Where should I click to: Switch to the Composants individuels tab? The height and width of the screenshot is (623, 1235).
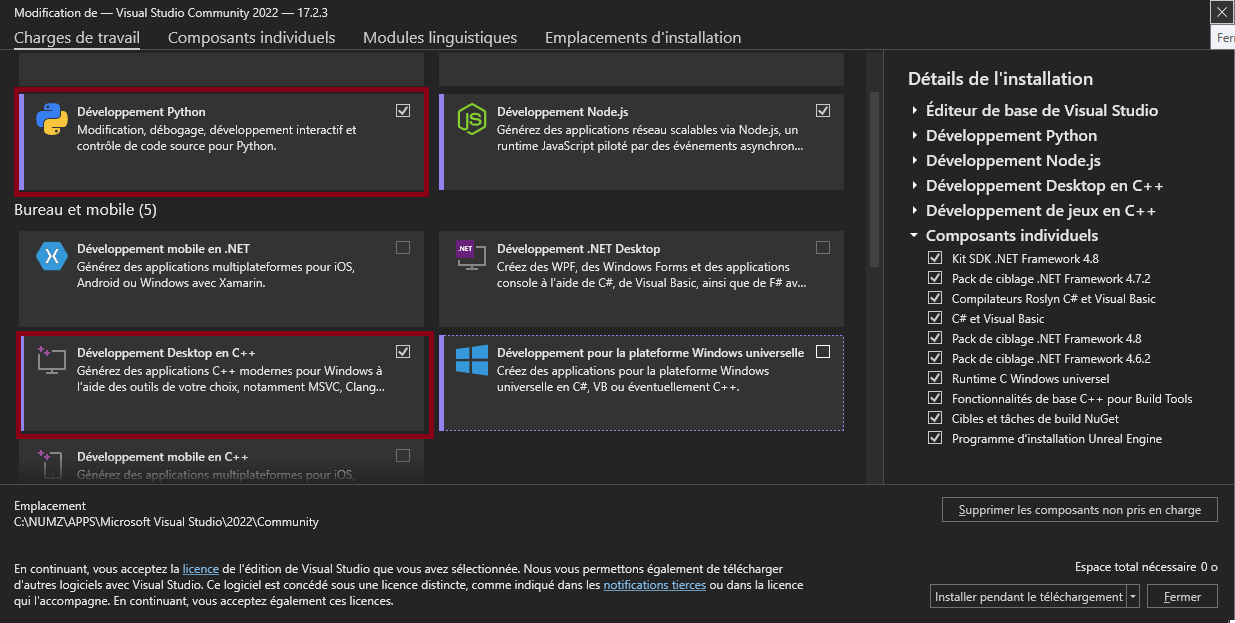[x=251, y=38]
